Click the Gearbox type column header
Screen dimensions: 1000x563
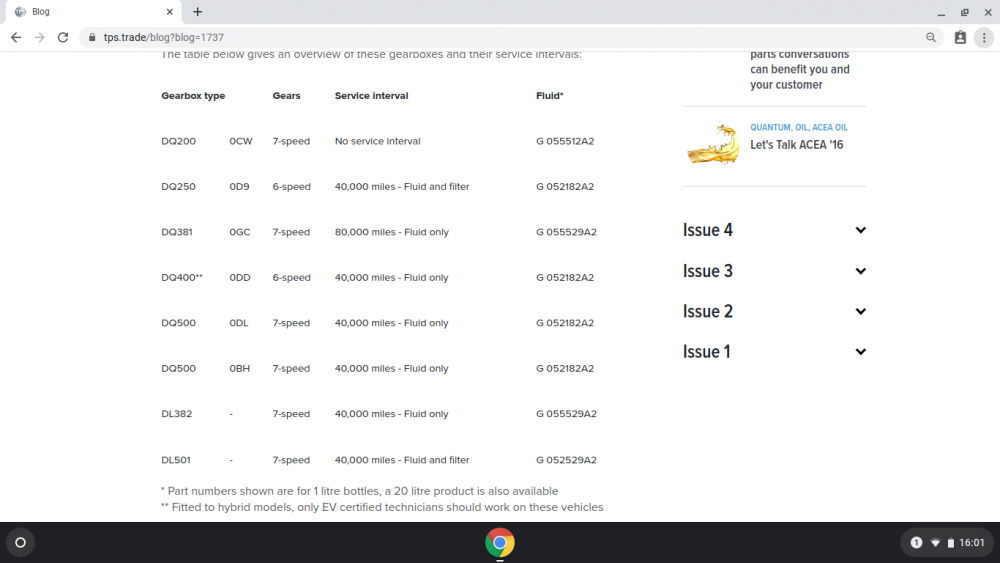[x=193, y=96]
